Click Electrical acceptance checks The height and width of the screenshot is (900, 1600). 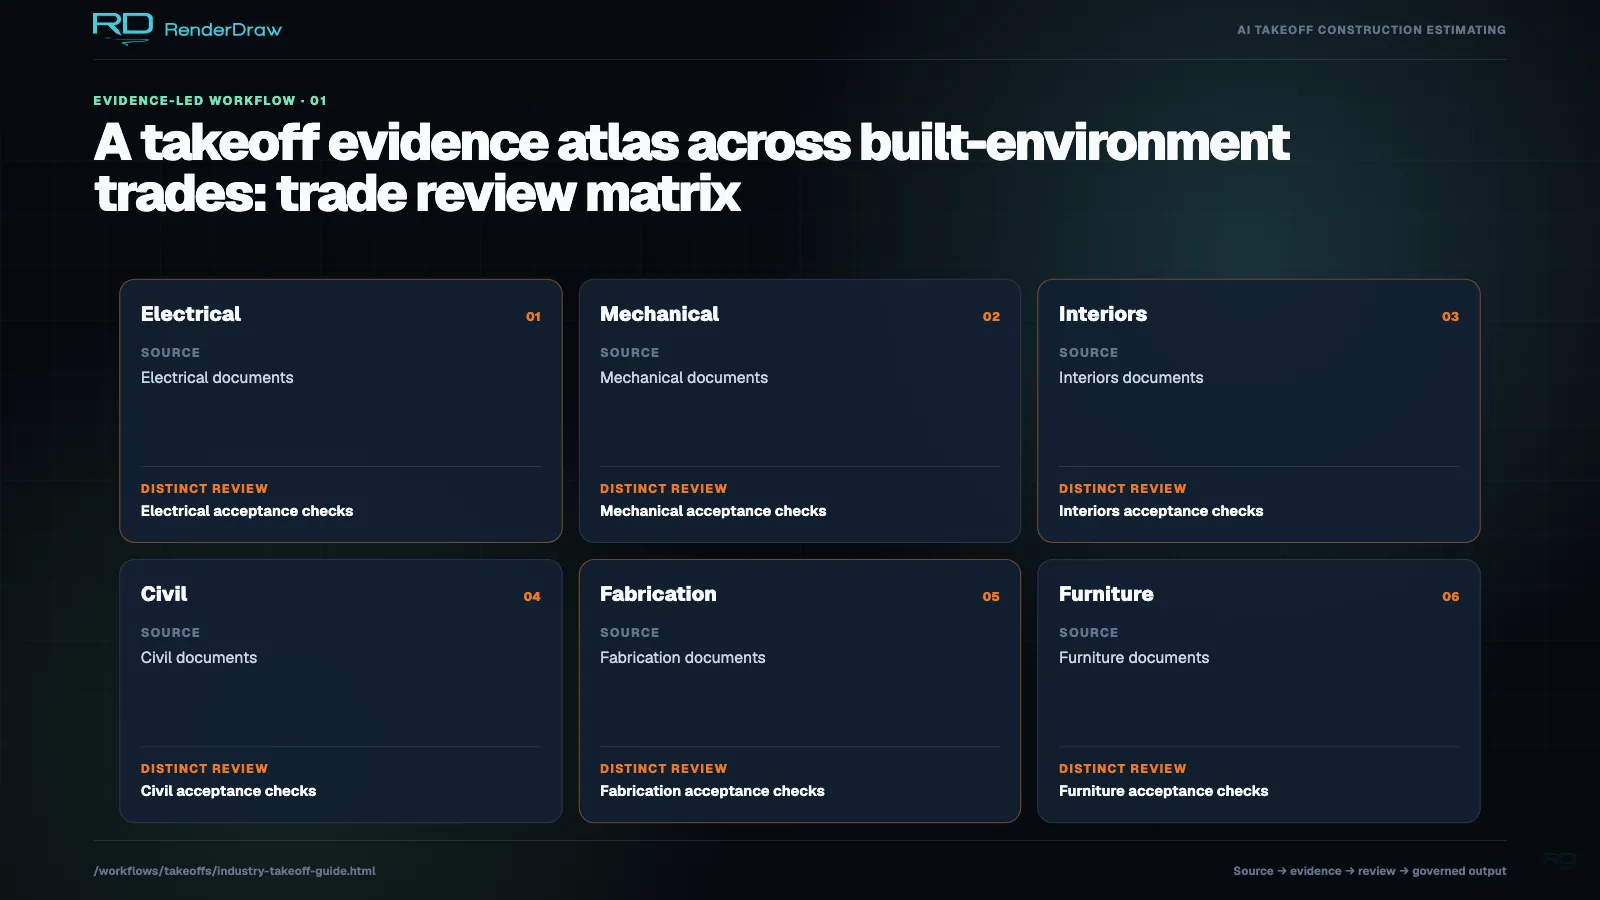coord(247,511)
